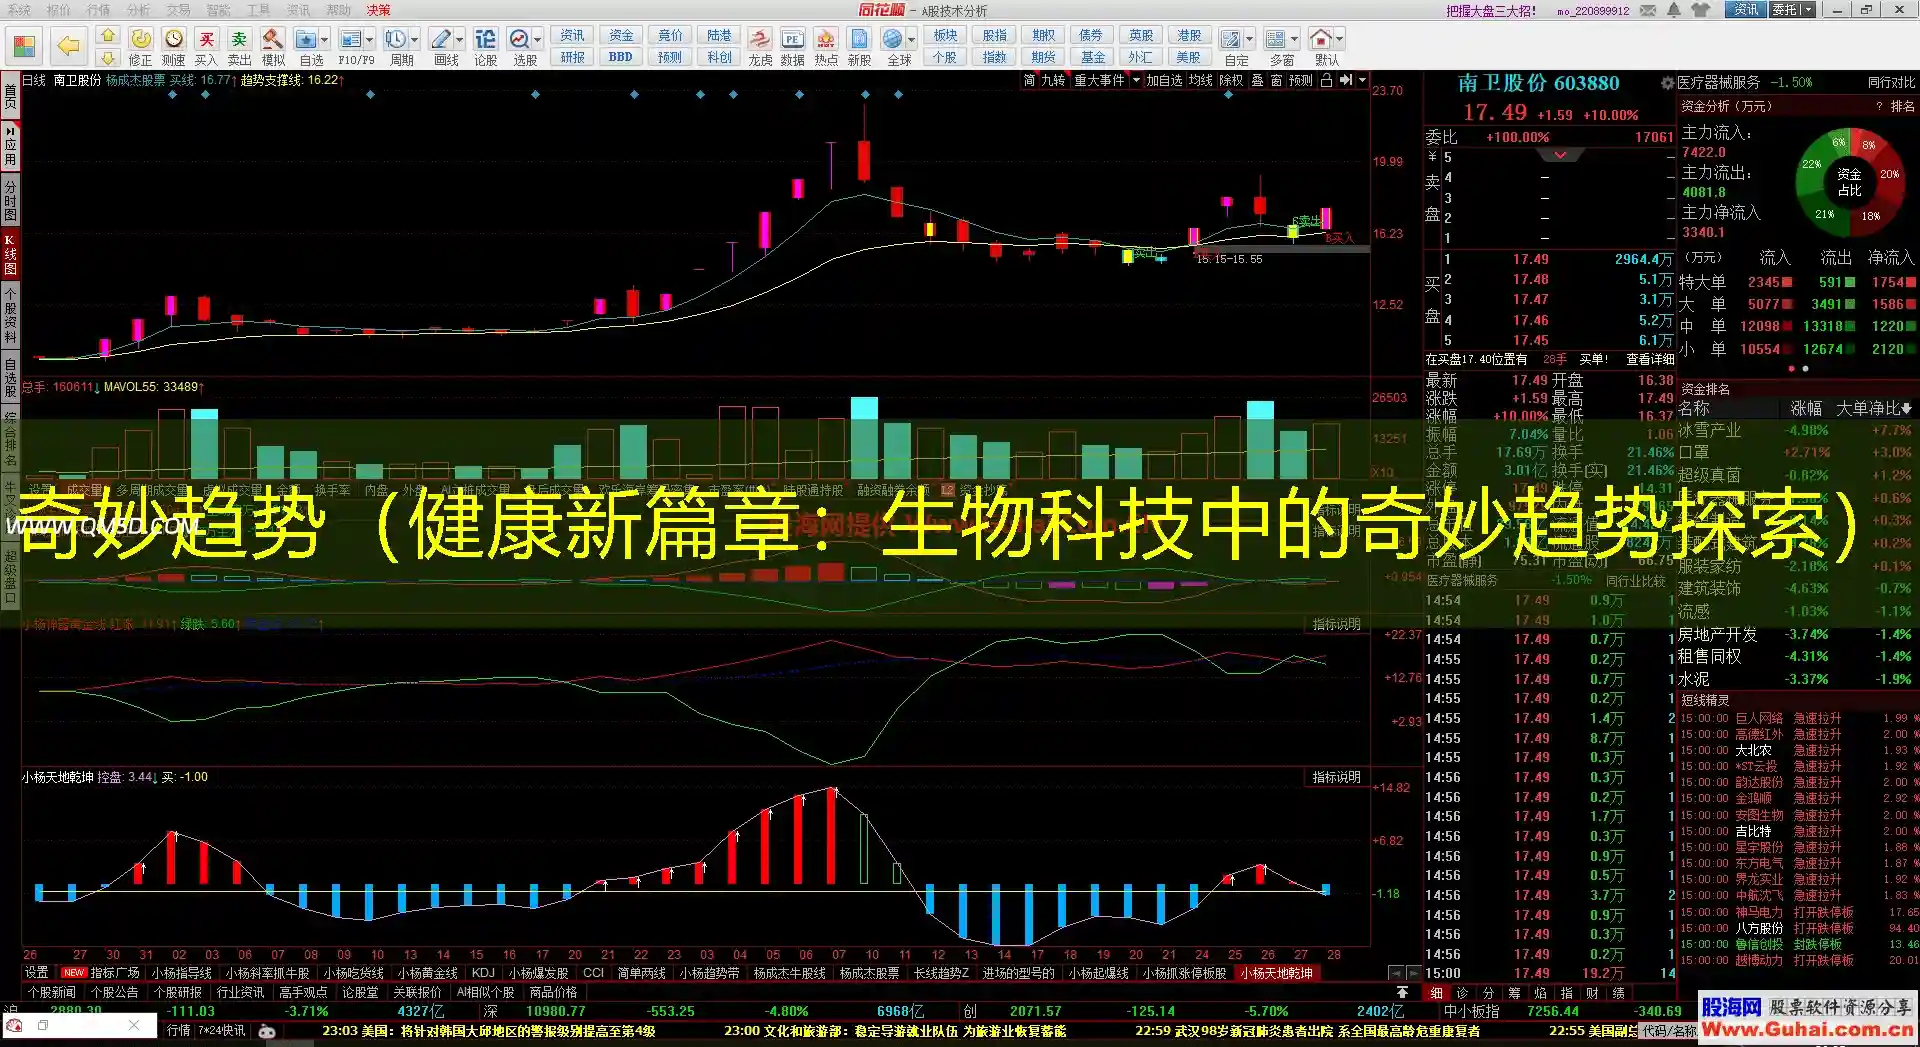The width and height of the screenshot is (1920, 1047).
Task: Click the 设置 button on indicator tab bar
Action: point(36,973)
